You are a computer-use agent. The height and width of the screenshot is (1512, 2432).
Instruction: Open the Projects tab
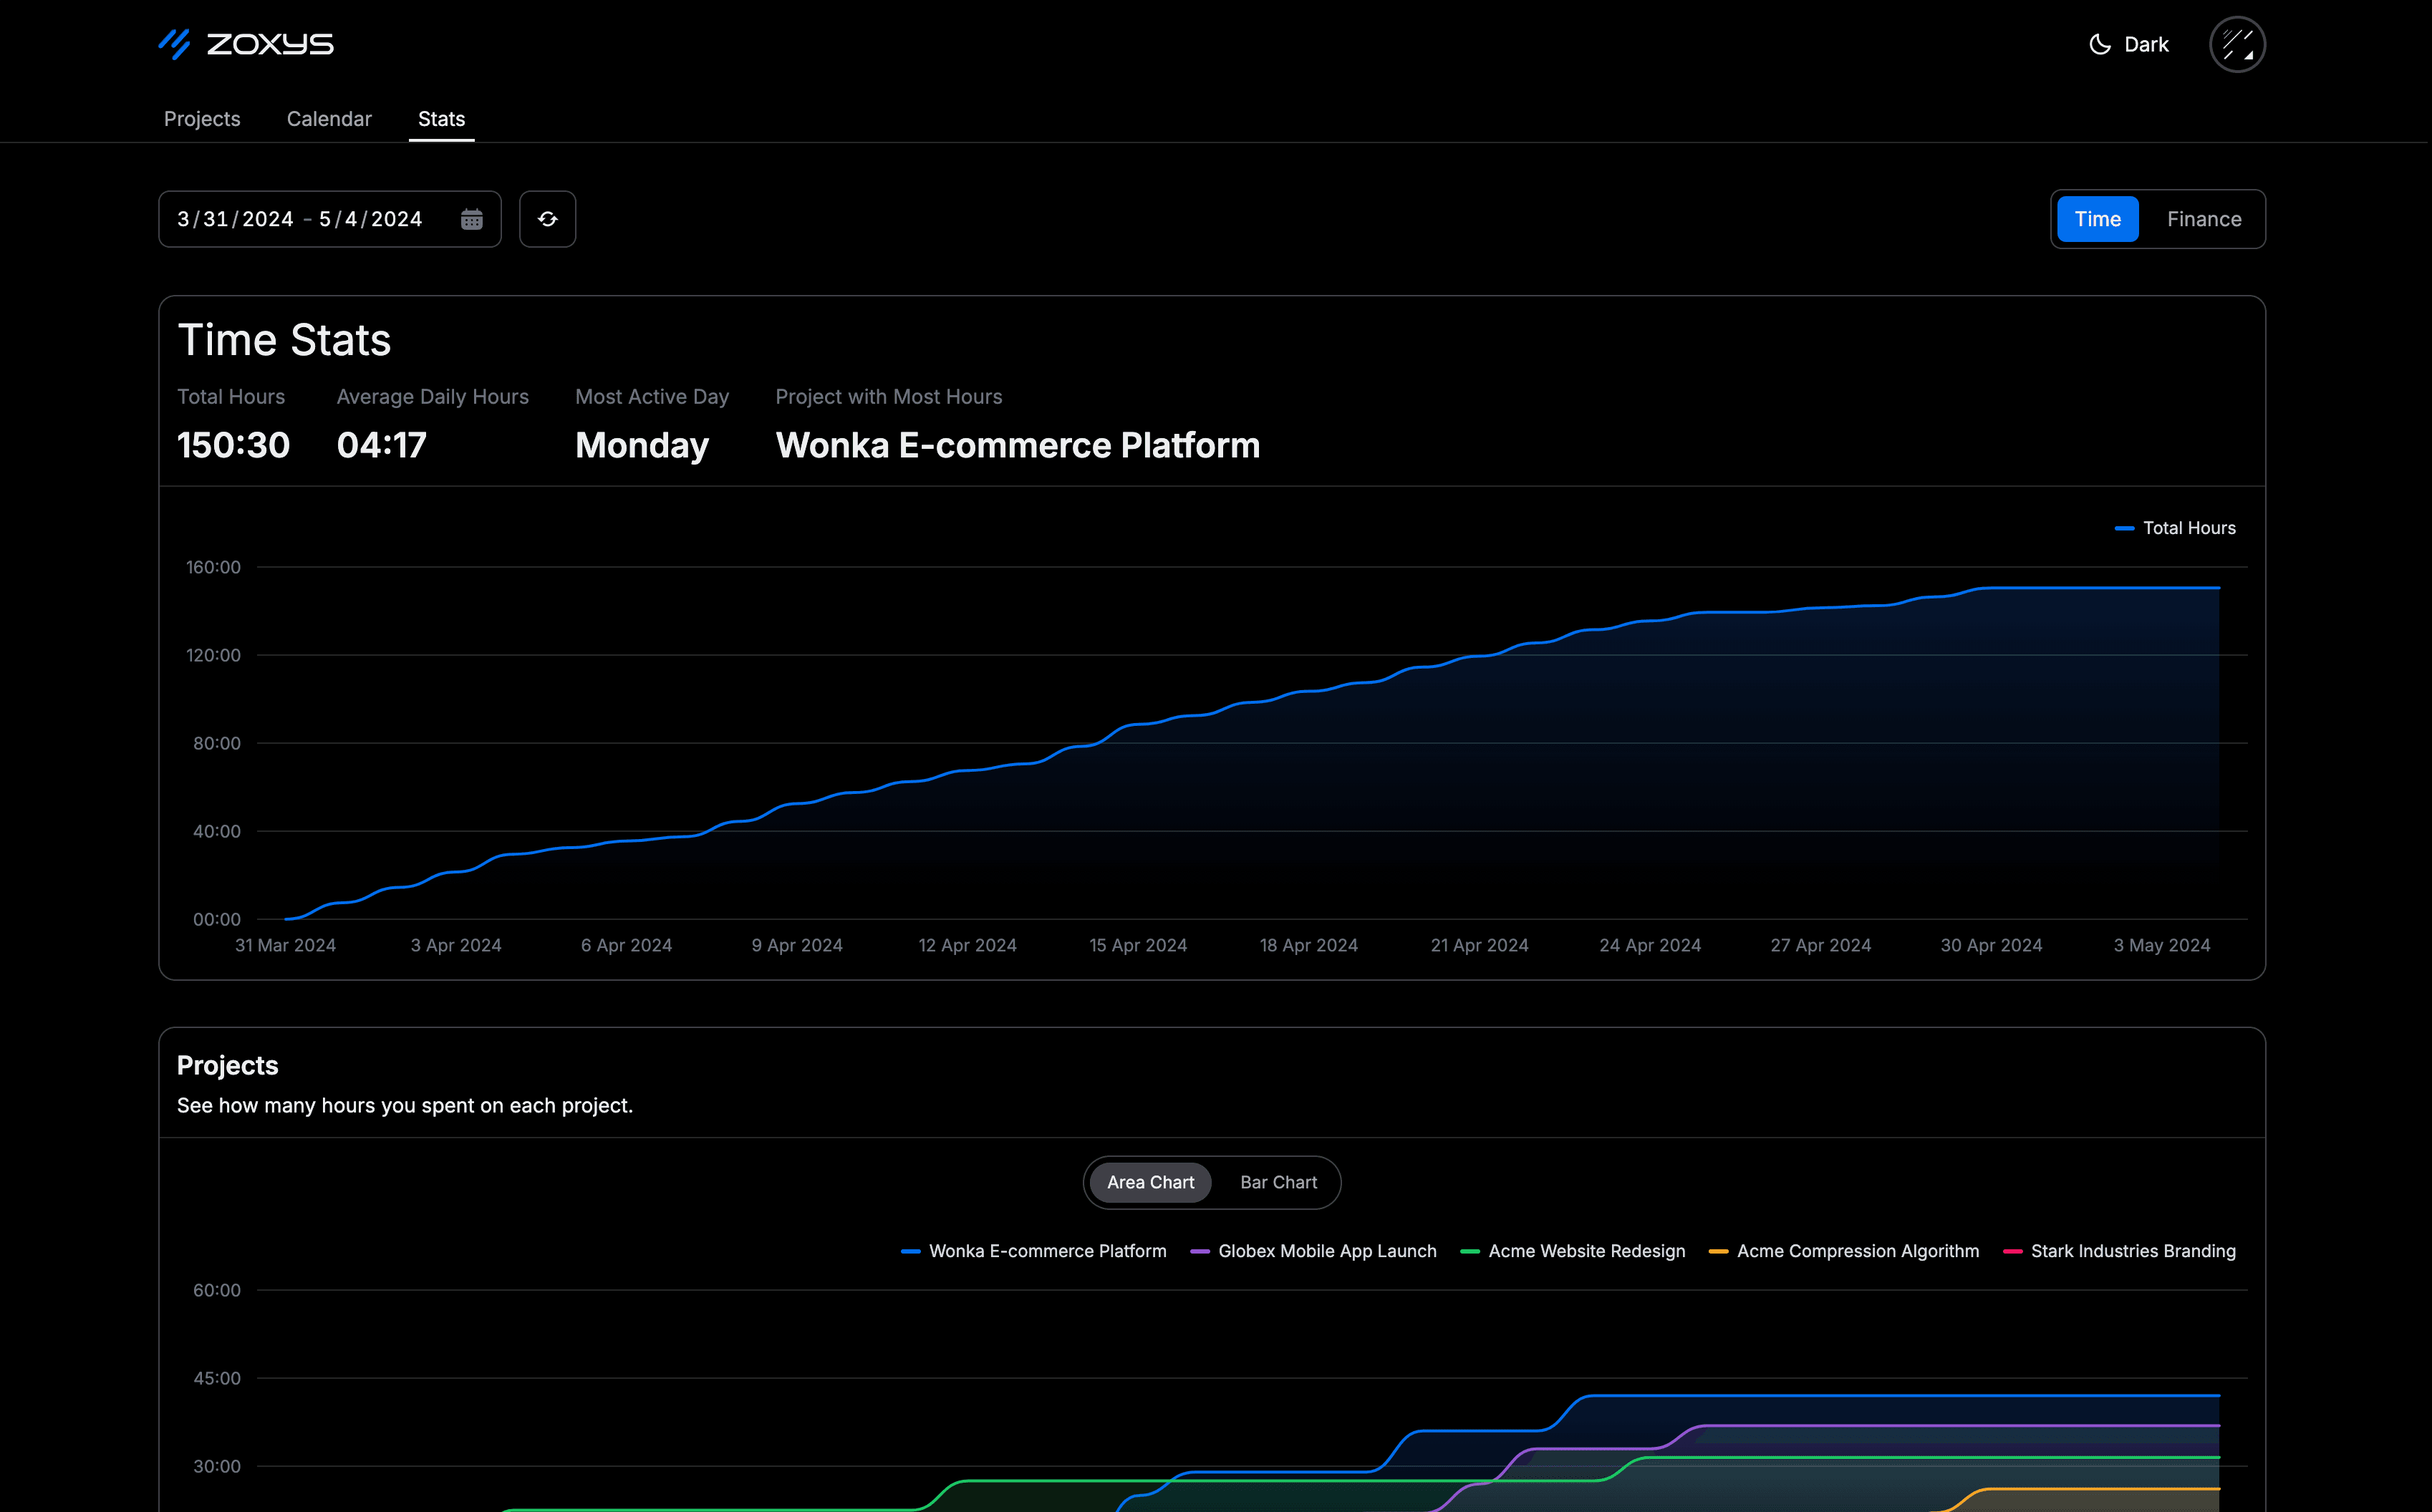(x=202, y=119)
